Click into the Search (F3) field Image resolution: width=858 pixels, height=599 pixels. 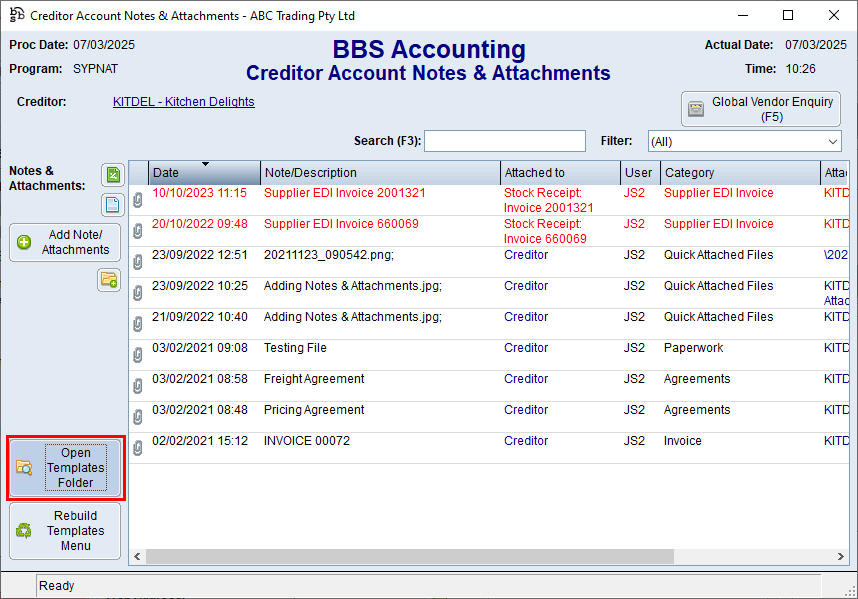point(505,141)
